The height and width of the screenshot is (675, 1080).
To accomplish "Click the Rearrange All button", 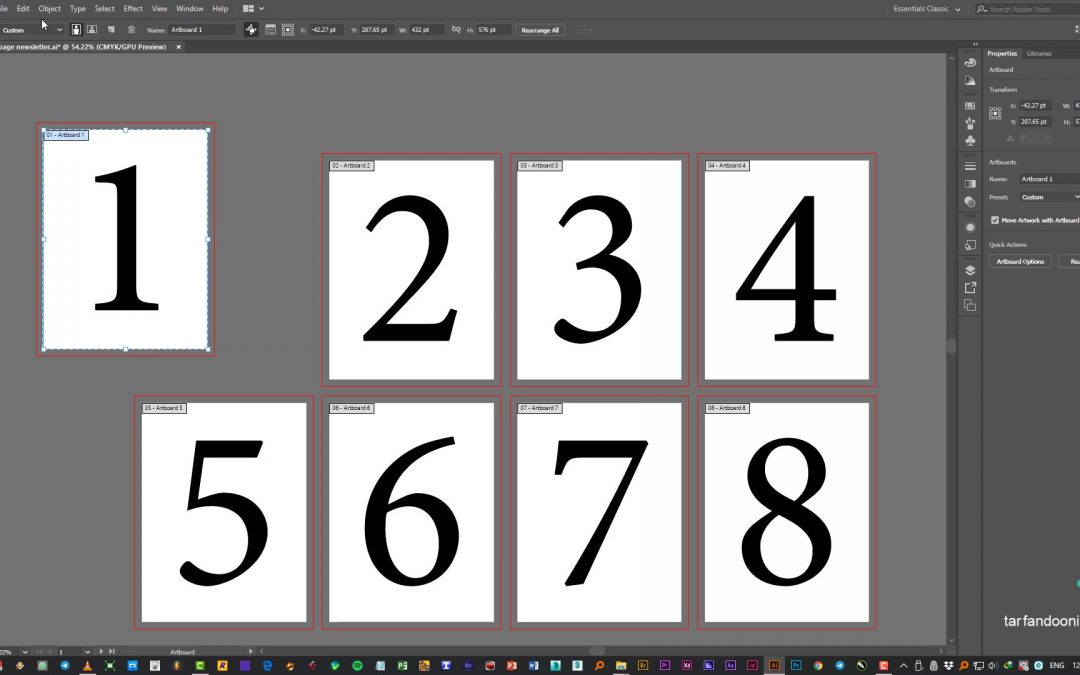I will pyautogui.click(x=541, y=30).
